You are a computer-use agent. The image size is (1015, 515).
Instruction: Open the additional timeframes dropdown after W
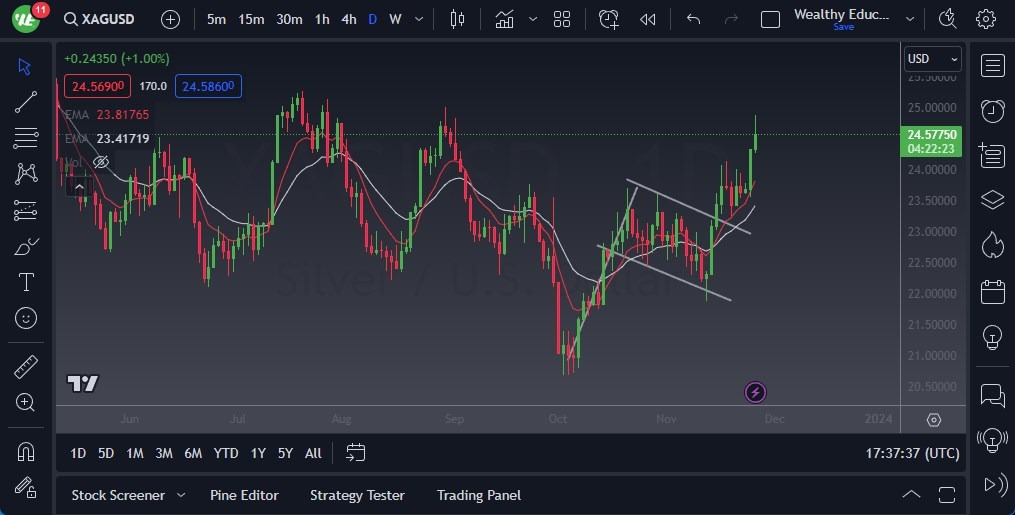tap(418, 19)
